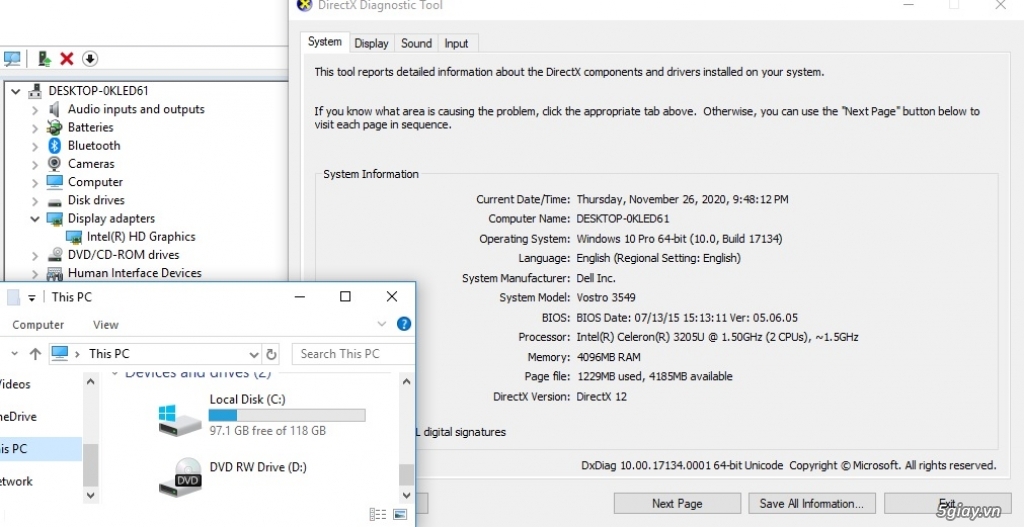Collapse the DESKTOP-0KLED61 root node

[16, 91]
